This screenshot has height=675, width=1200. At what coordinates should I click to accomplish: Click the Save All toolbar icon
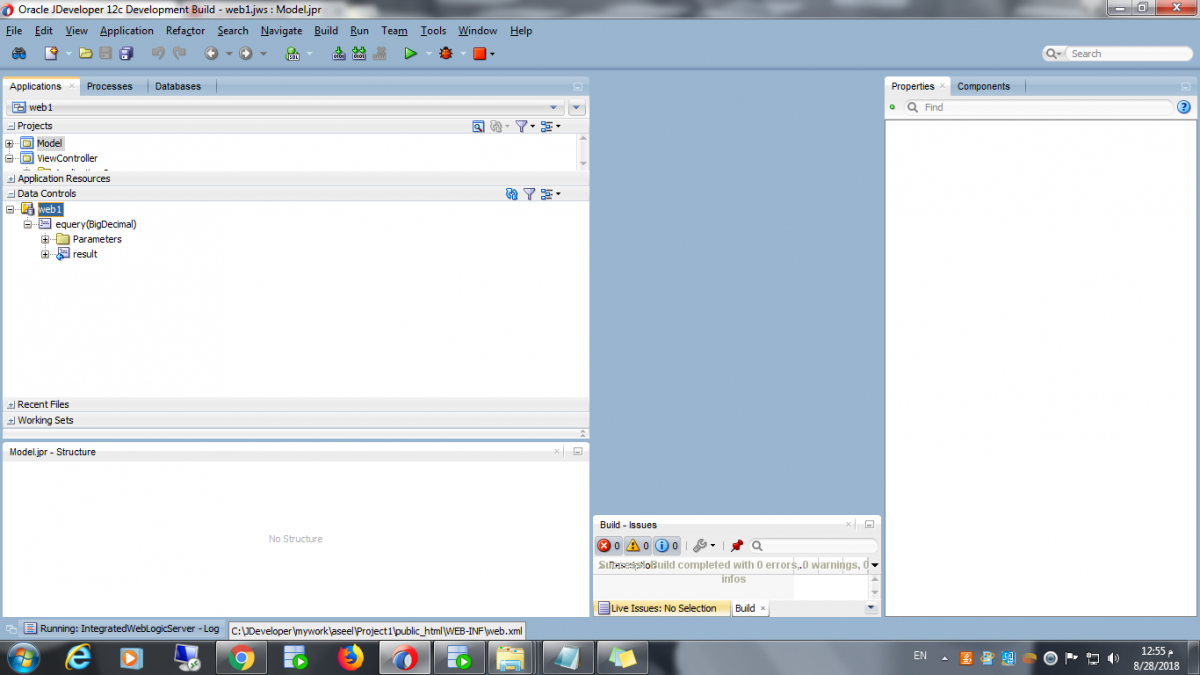[x=126, y=54]
